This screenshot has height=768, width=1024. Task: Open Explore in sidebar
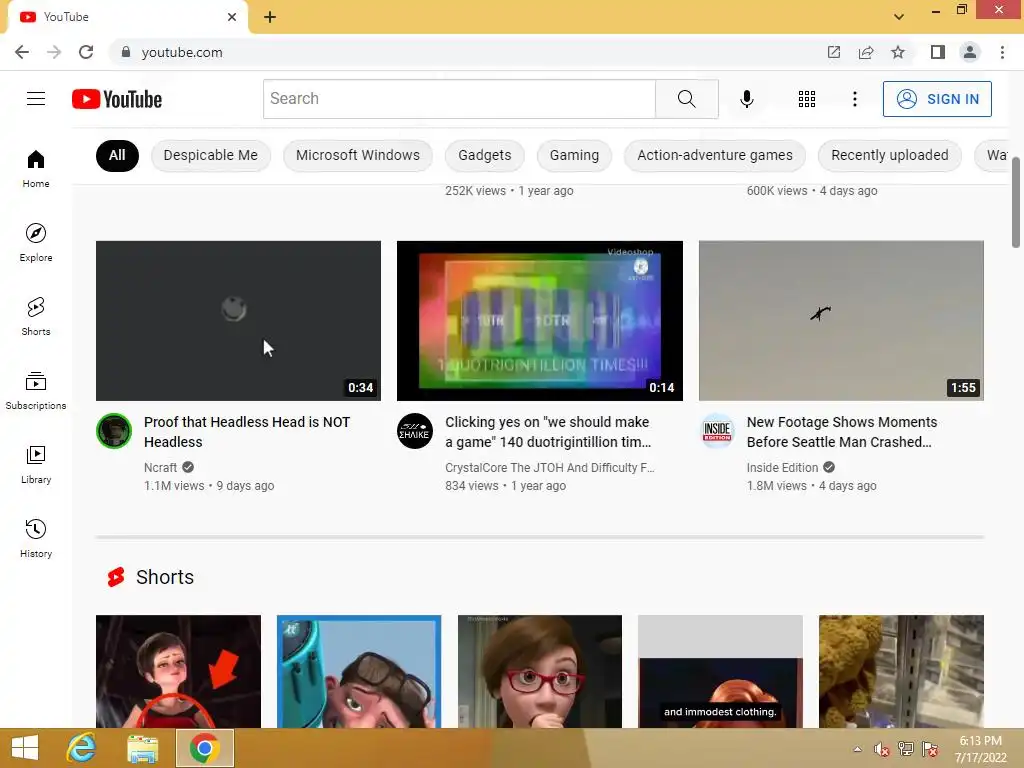(x=36, y=242)
